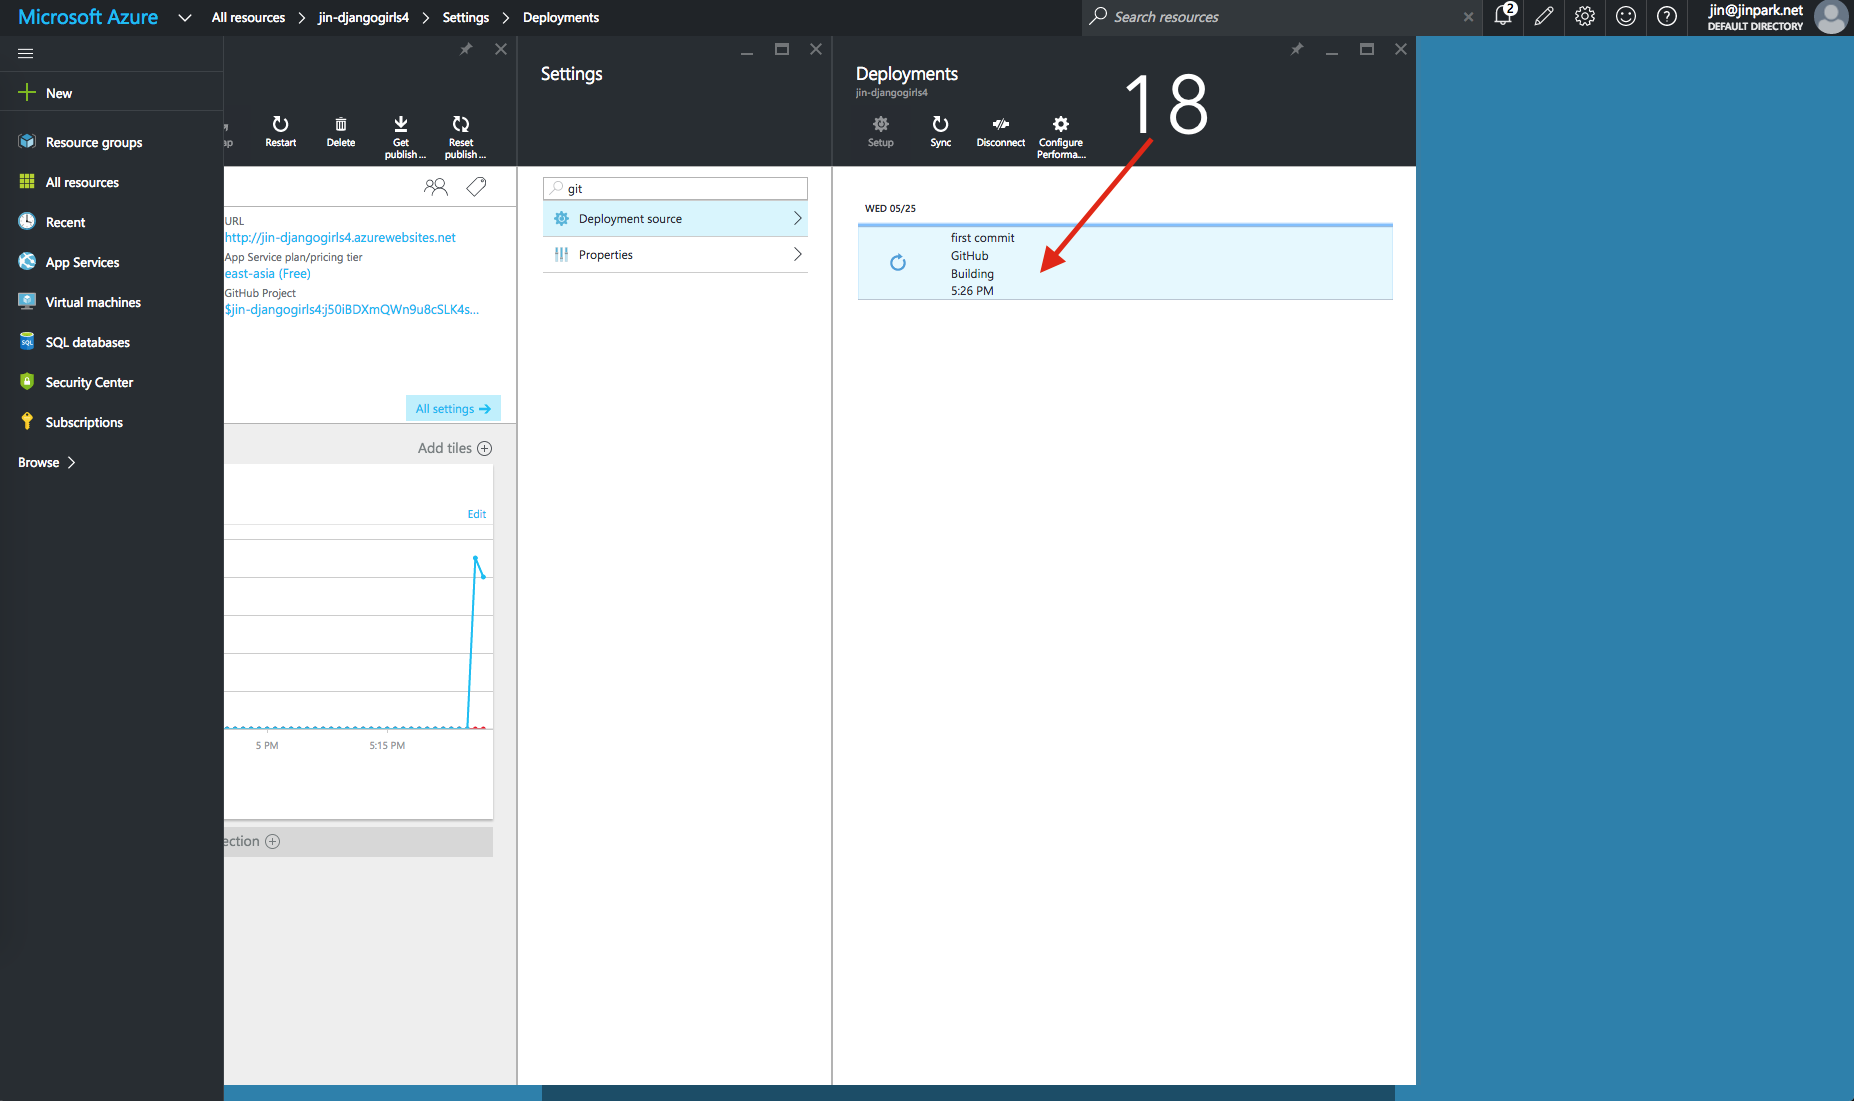Open the help question mark icon

point(1667,16)
